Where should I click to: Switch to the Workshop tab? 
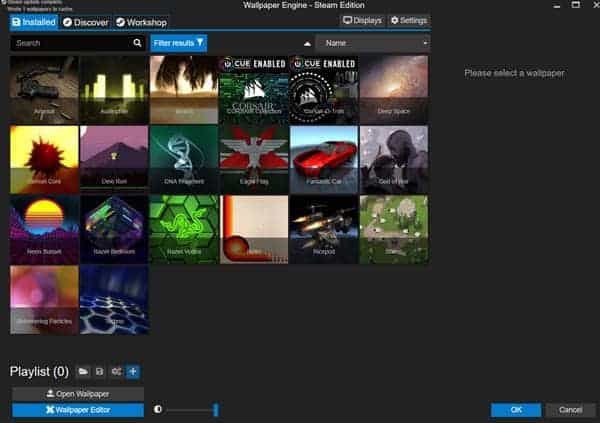tap(141, 21)
